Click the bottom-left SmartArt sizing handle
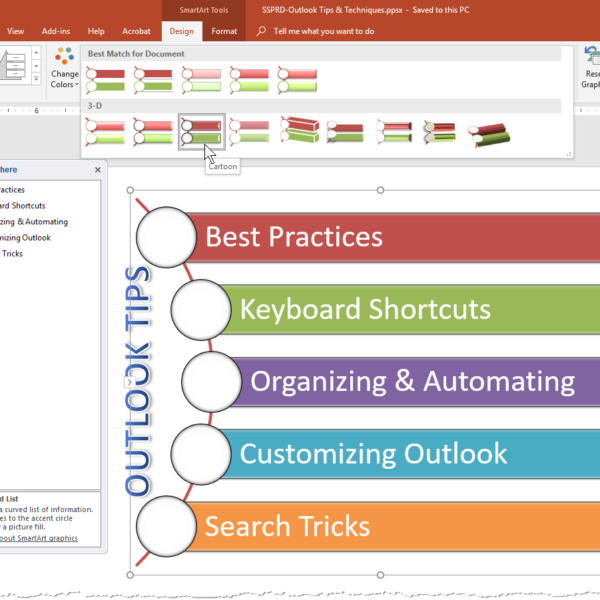 (130, 575)
